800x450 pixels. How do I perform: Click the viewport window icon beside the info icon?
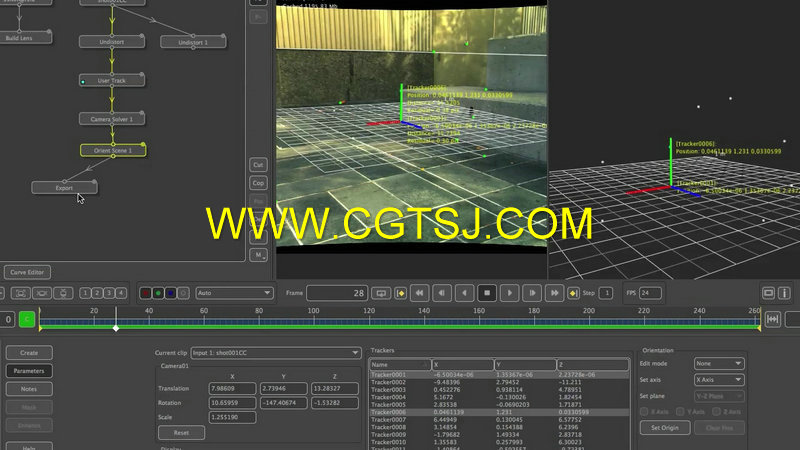click(x=768, y=293)
